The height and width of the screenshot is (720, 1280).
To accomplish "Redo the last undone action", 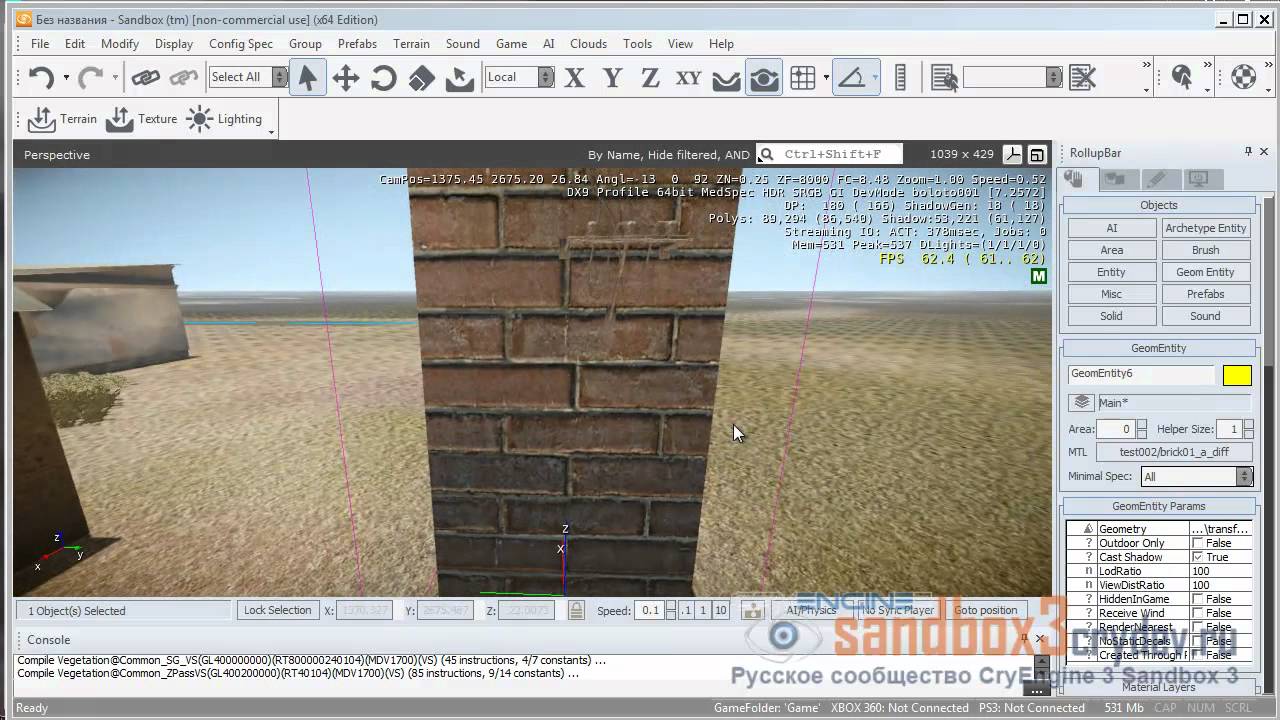I will [x=91, y=77].
